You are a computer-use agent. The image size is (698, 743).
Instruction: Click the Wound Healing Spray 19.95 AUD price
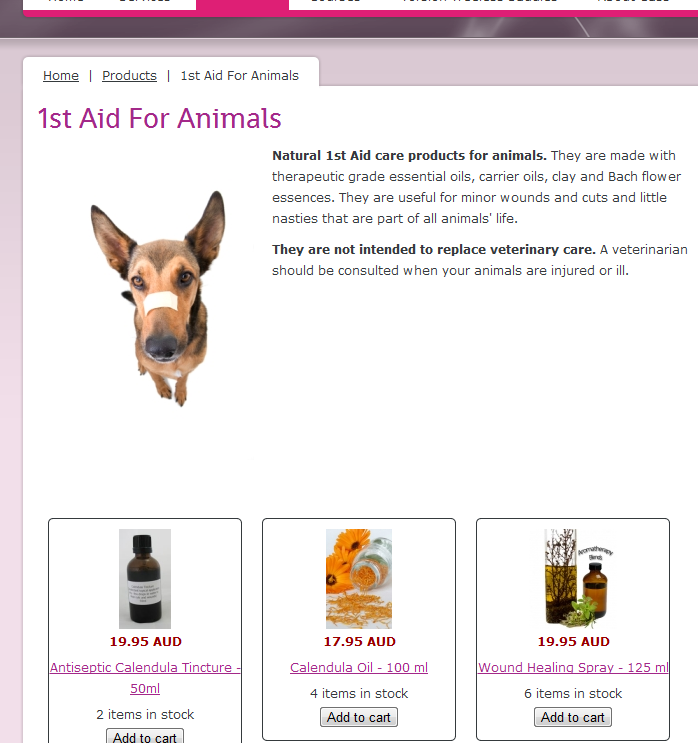coord(573,642)
